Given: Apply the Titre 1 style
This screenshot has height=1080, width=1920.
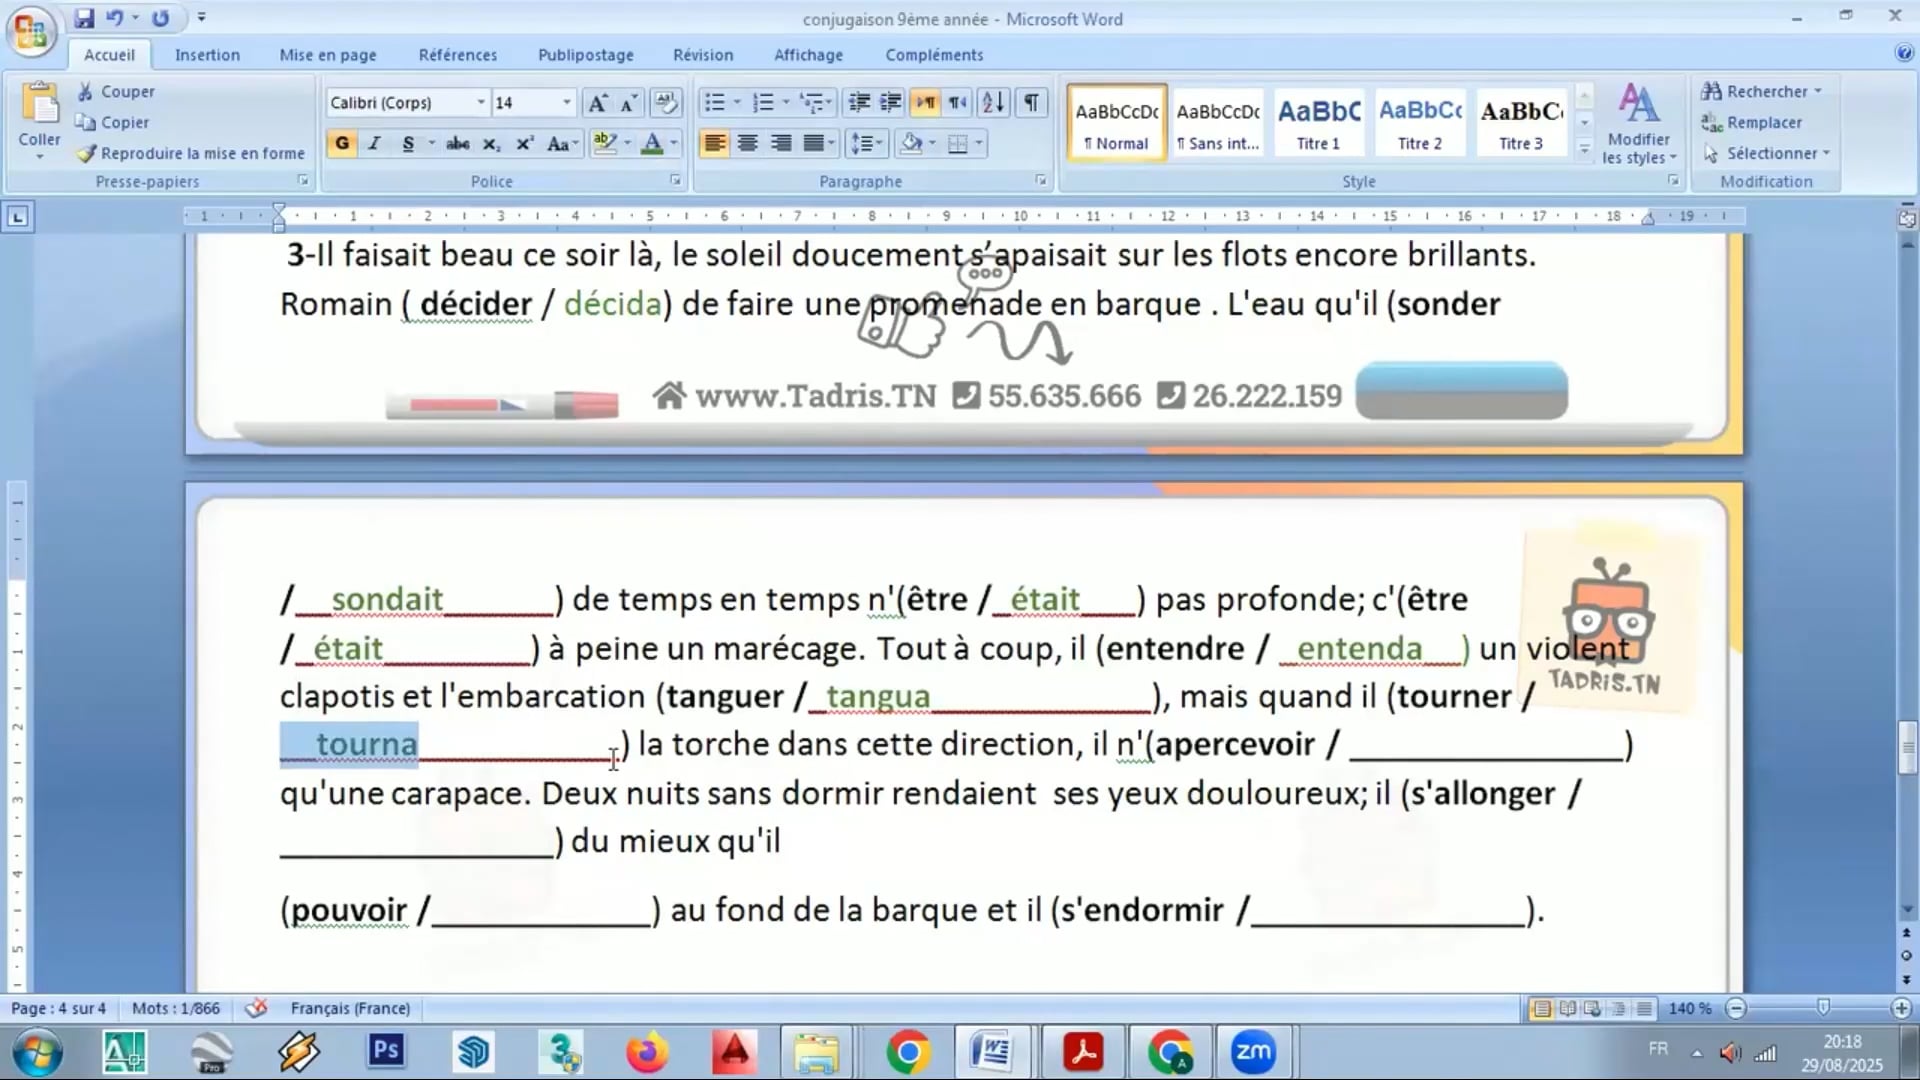Looking at the screenshot, I should point(1318,122).
